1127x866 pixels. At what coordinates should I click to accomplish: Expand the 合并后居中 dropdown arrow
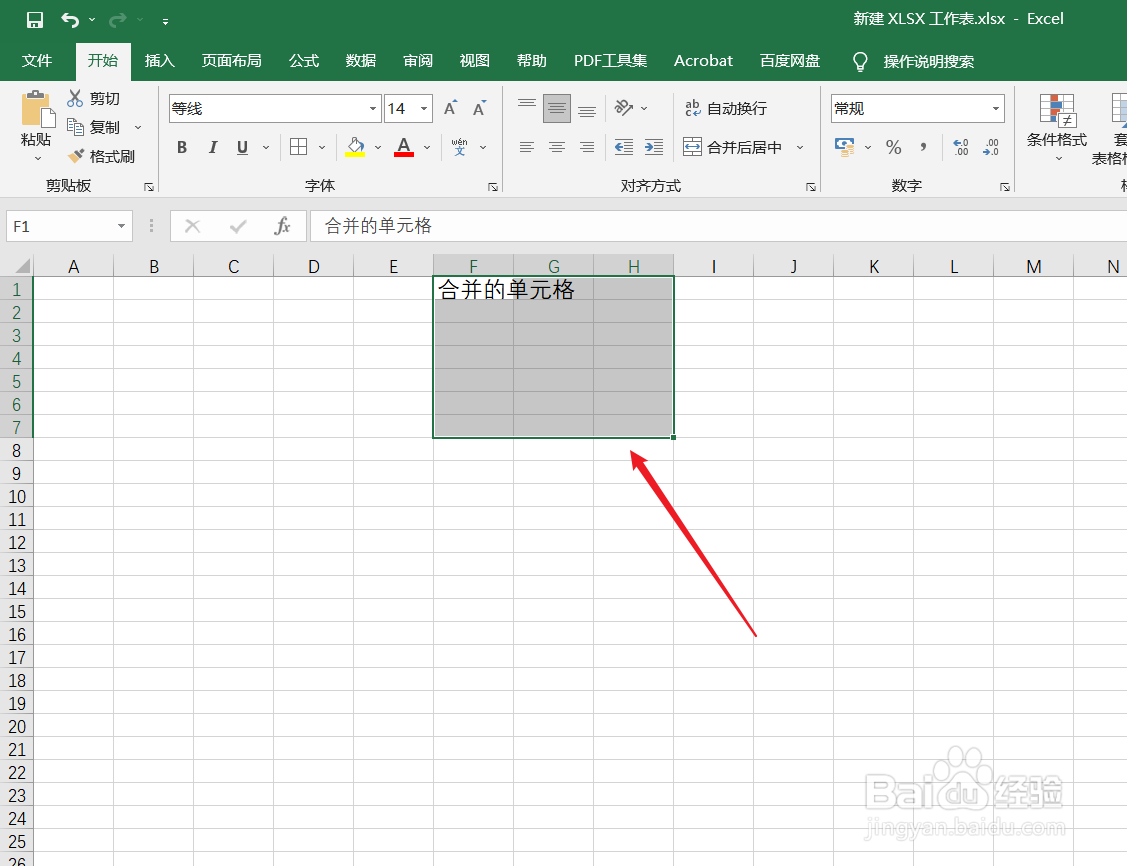tap(800, 147)
